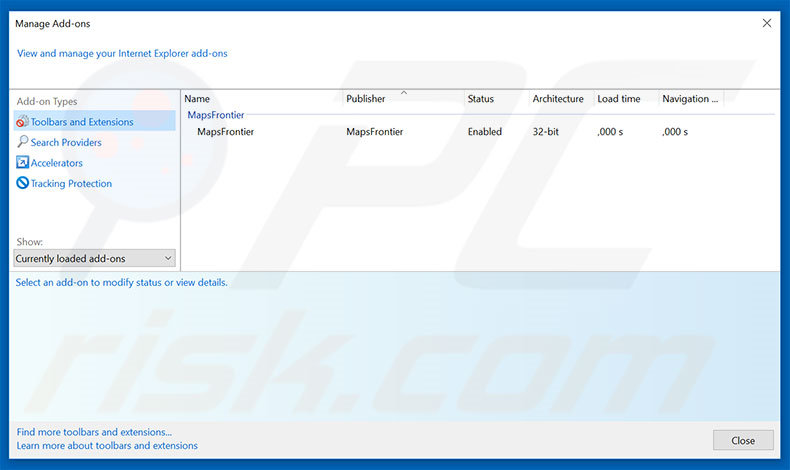Viewport: 790px width, 470px height.
Task: Open Find more toolbars and extensions link
Action: (x=94, y=432)
